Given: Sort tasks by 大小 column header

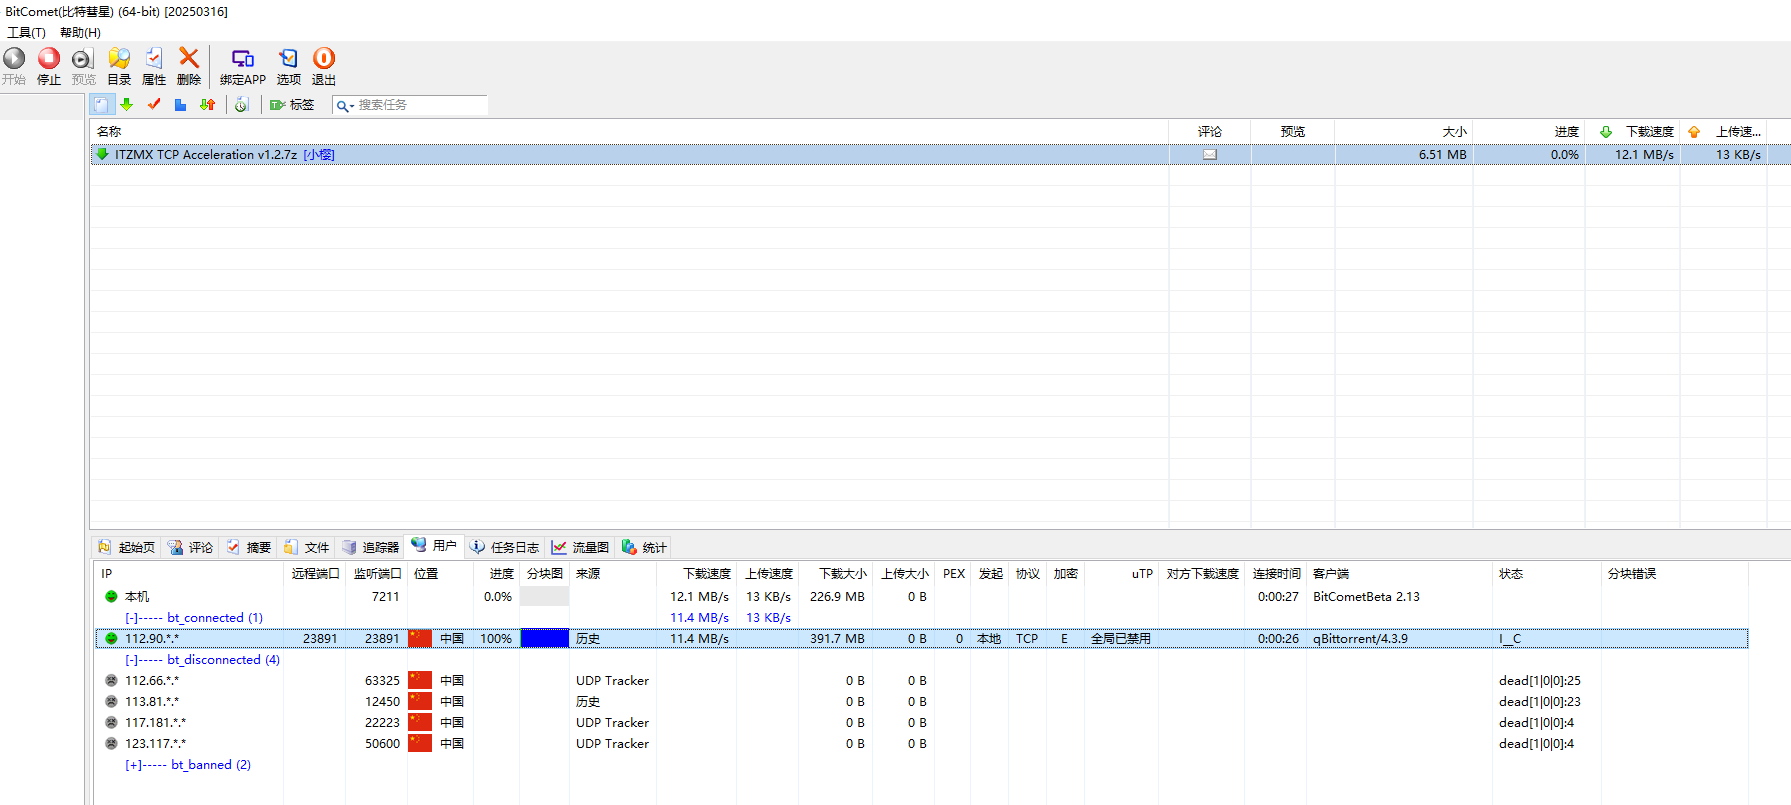Looking at the screenshot, I should (x=1403, y=131).
